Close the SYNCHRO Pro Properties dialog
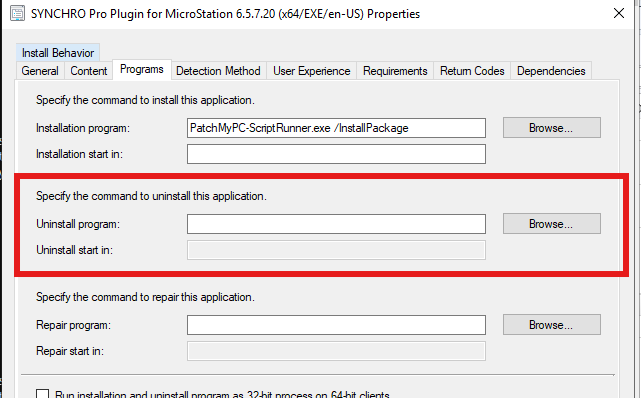Screen dimensions: 641x398 click(x=619, y=13)
